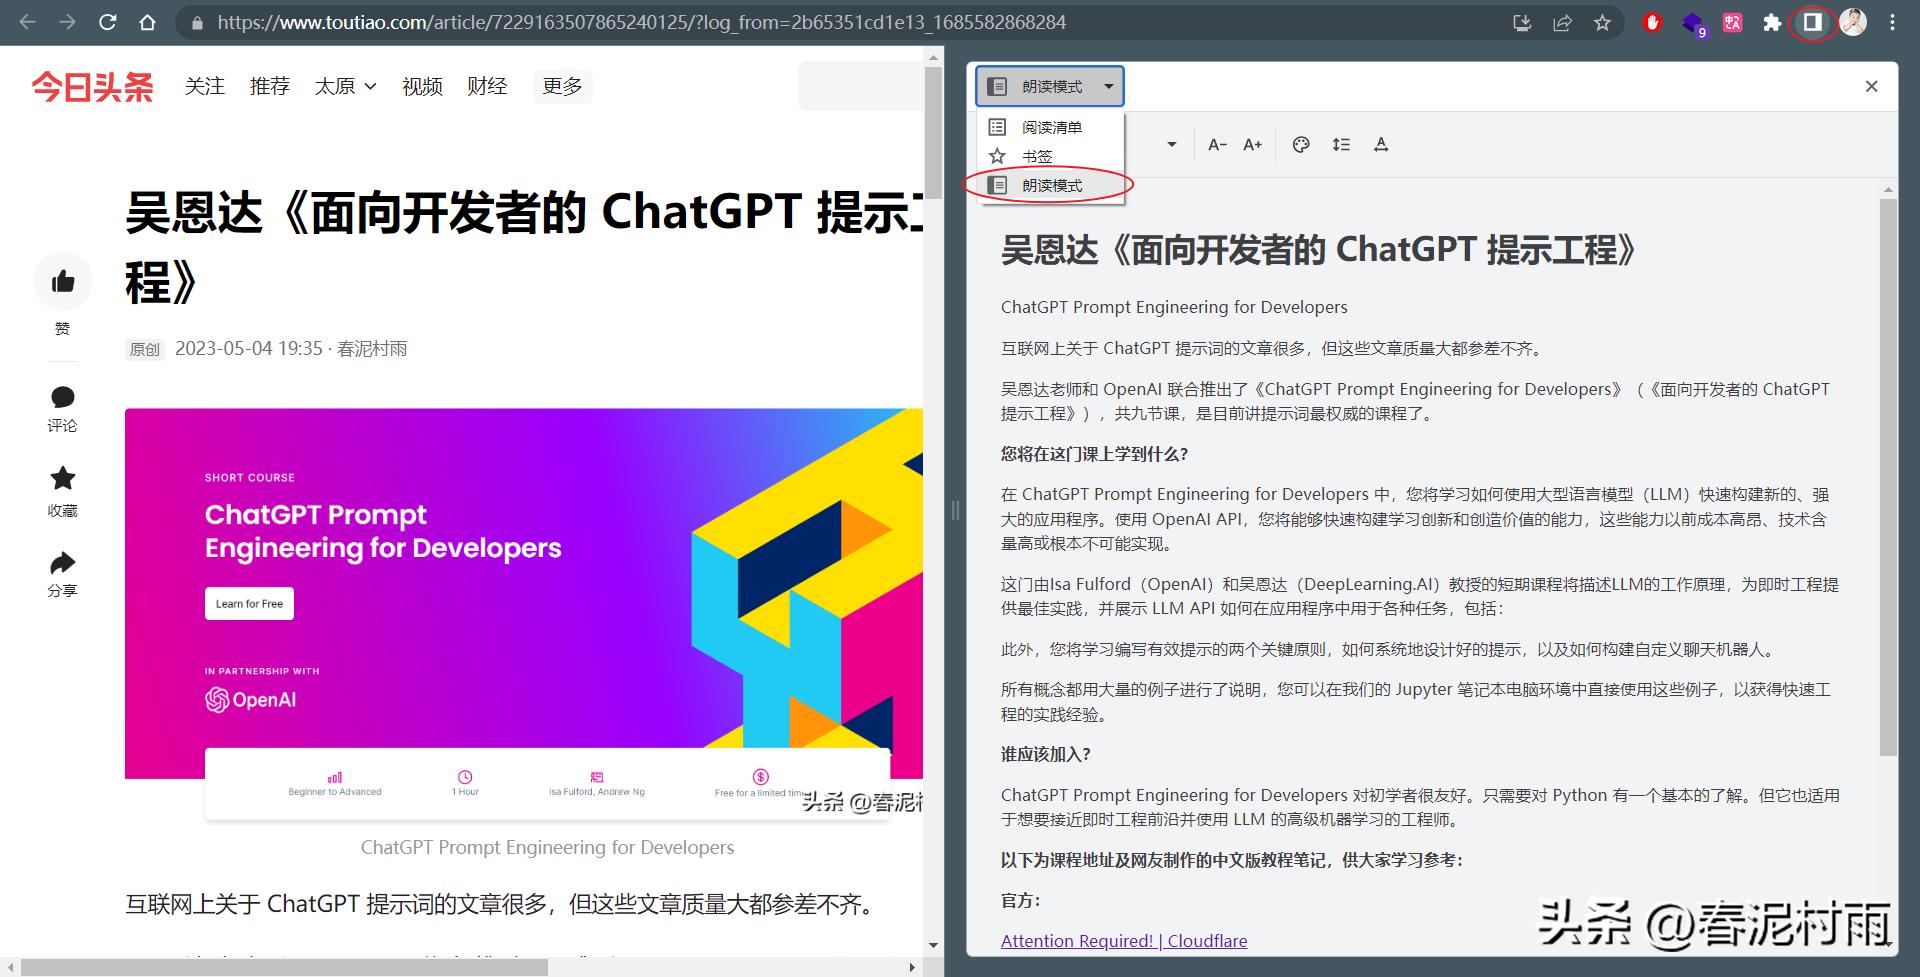1920x977 pixels.
Task: Expand the voice options dropdown arrow
Action: 1172,144
